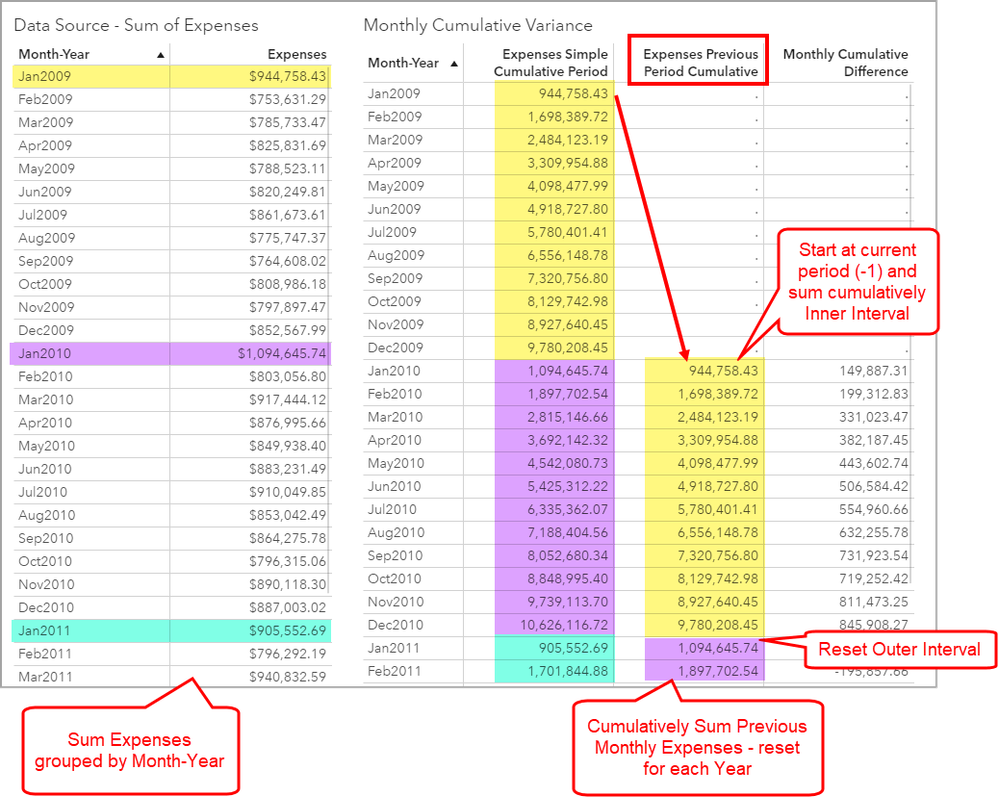The image size is (999, 798).
Task: Click cumulative value 7,320,756.80 for Sep2009
Action: [x=567, y=278]
